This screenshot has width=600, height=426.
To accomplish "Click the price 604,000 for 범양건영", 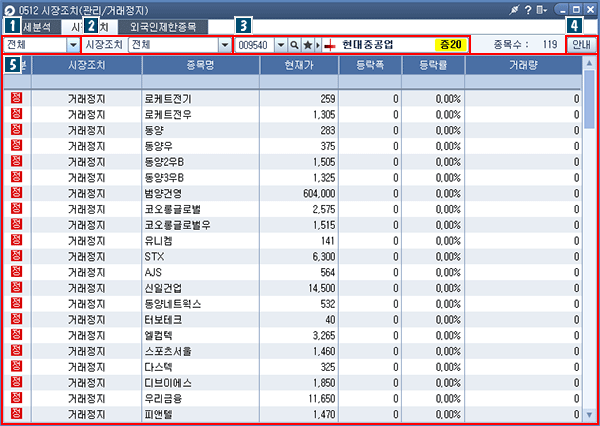I will pyautogui.click(x=319, y=194).
